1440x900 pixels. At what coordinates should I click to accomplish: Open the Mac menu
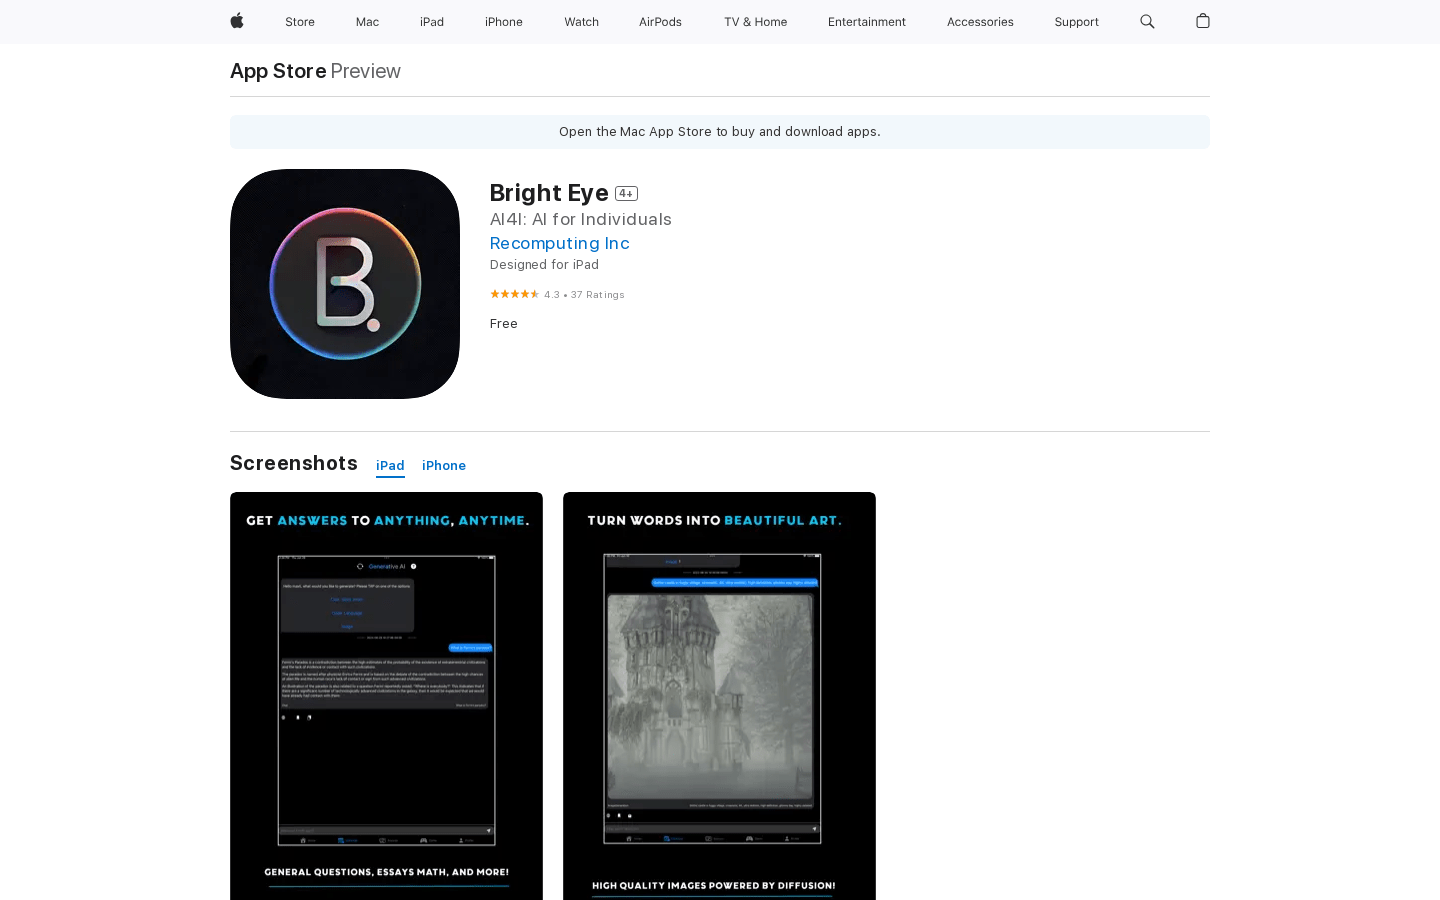tap(367, 22)
